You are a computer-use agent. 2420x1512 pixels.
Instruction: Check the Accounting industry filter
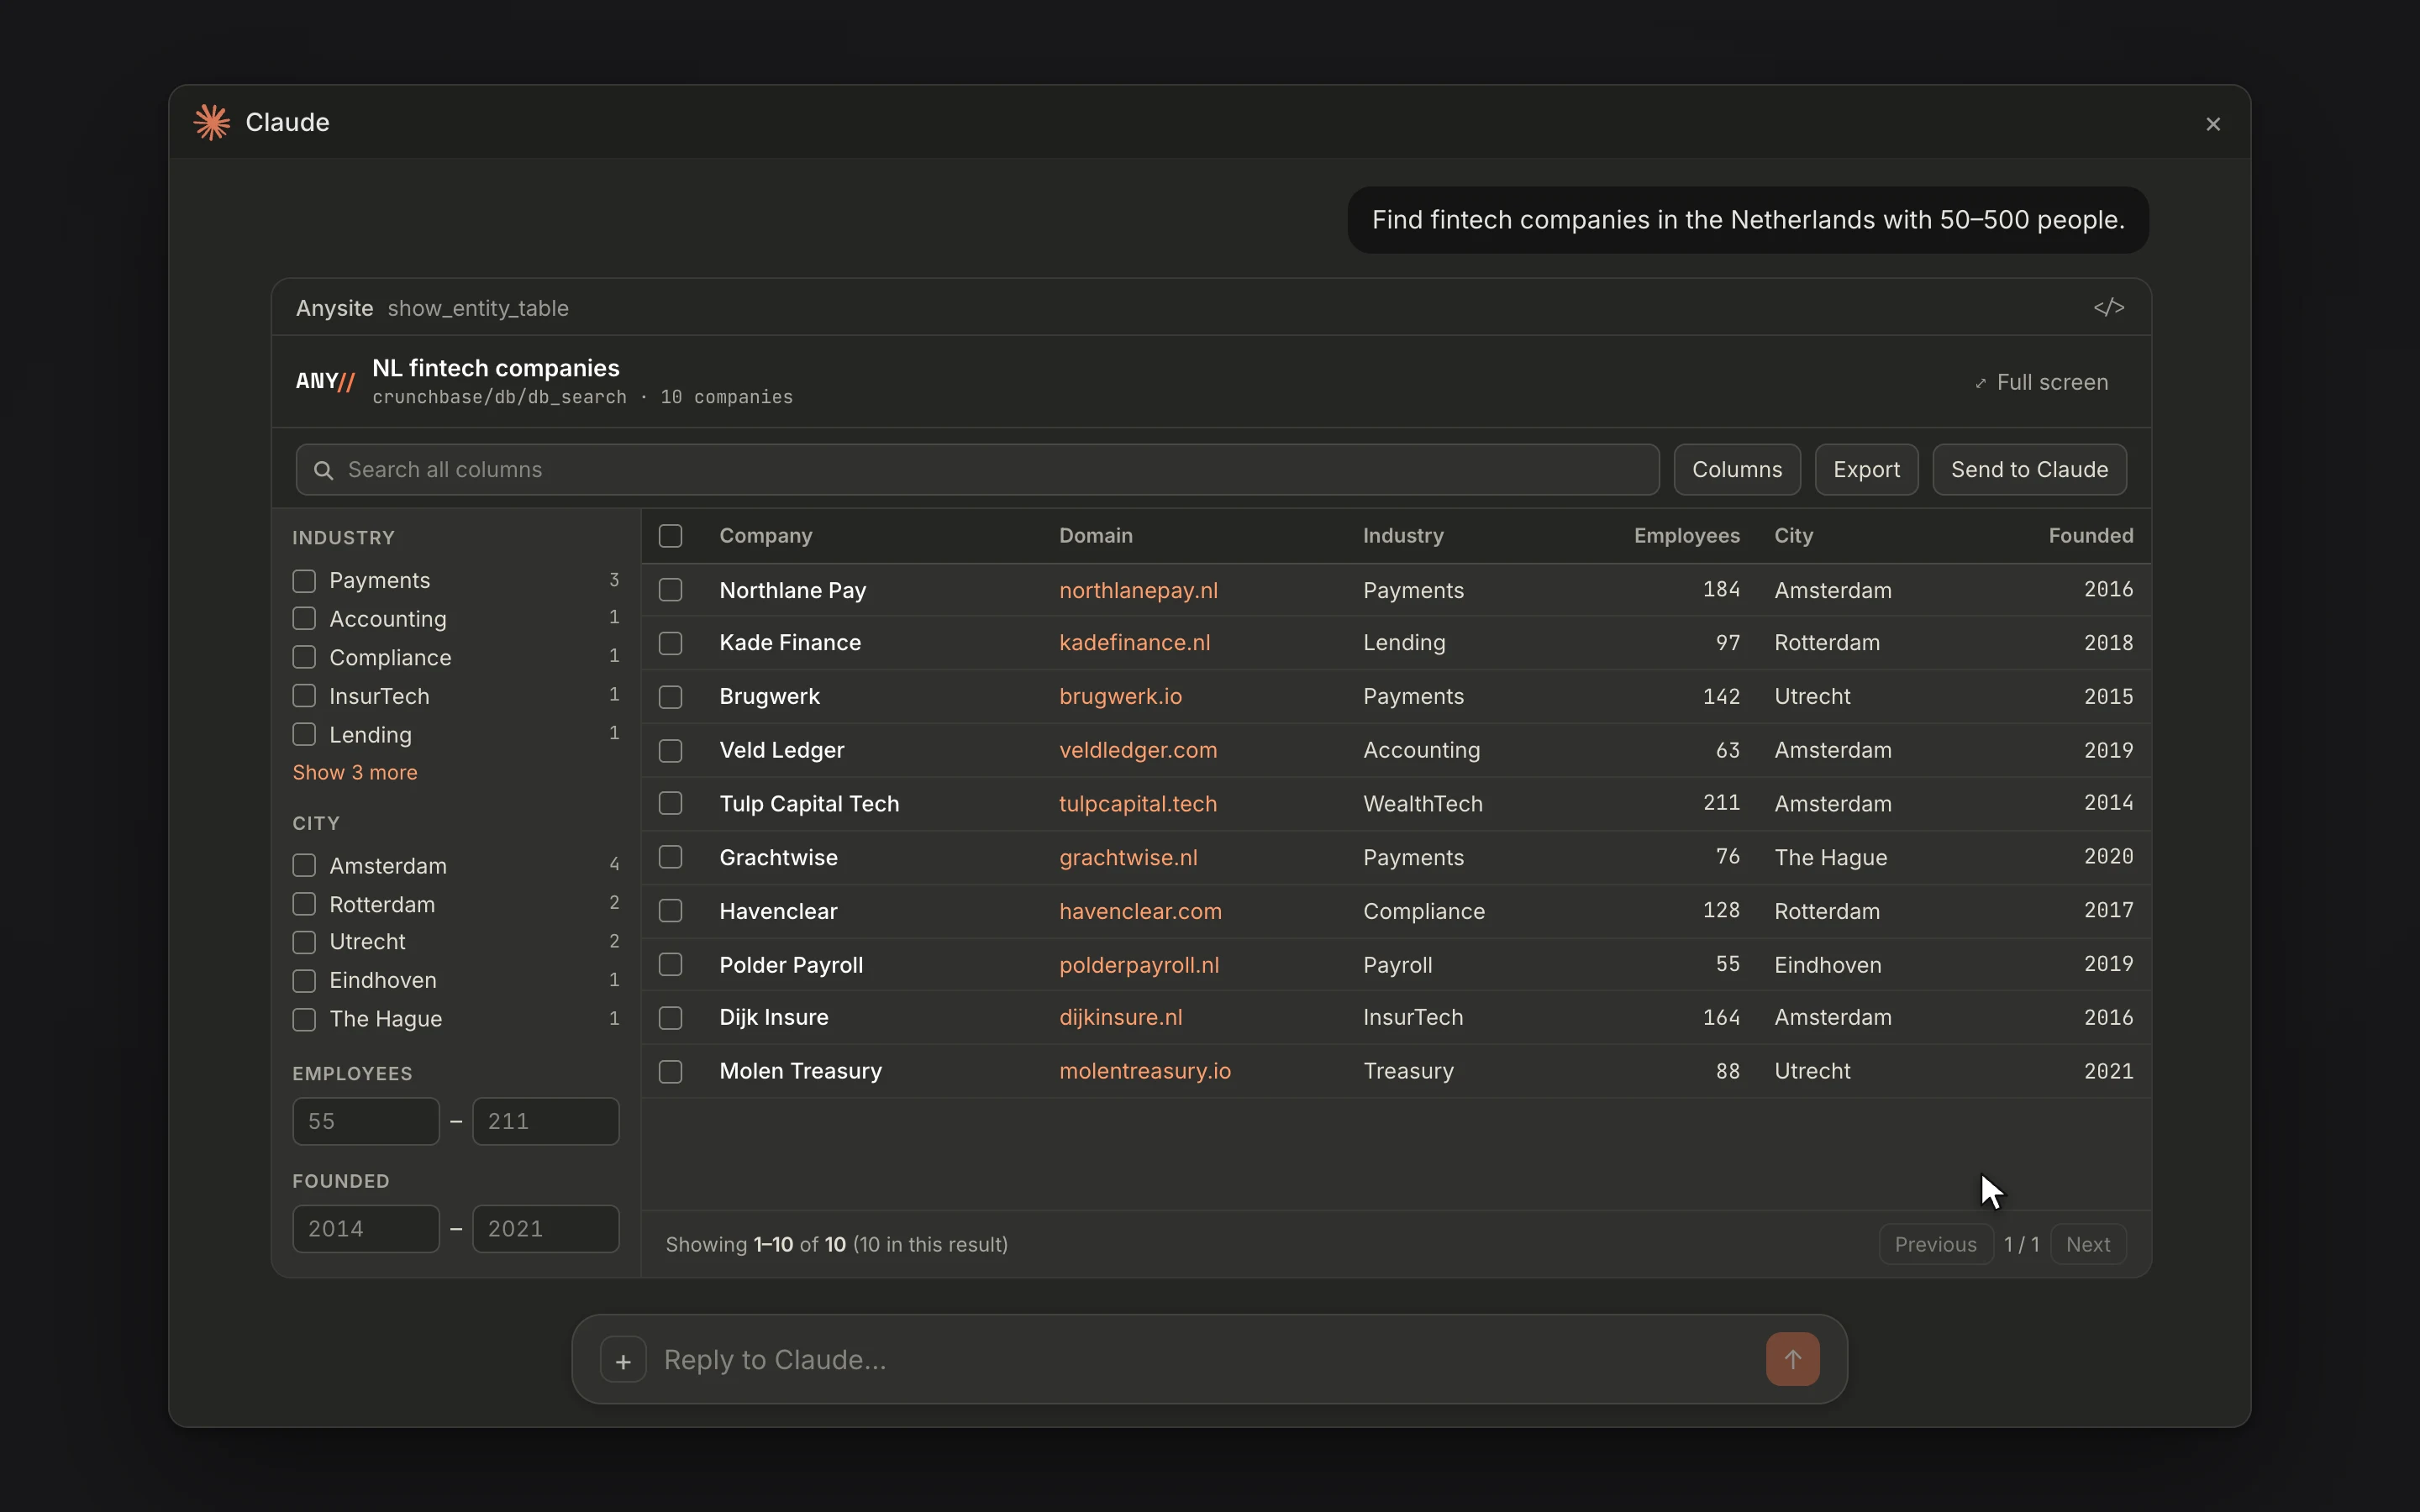pyautogui.click(x=304, y=619)
